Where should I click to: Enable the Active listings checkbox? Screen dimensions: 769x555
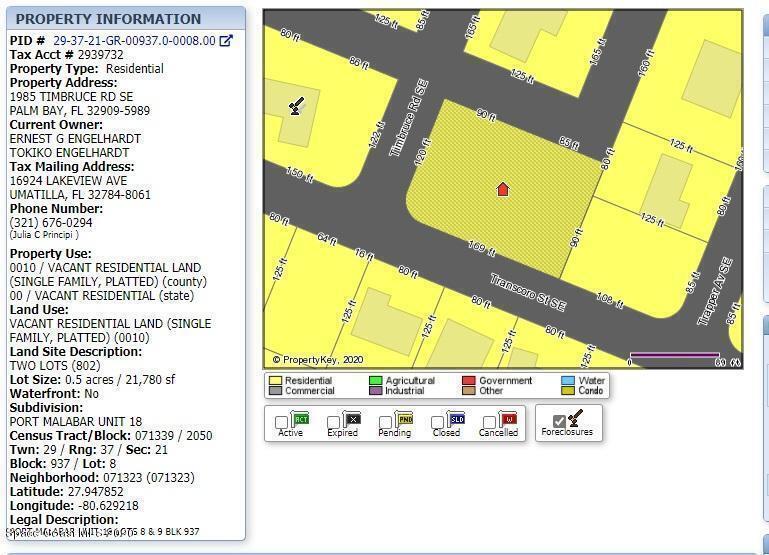point(282,423)
